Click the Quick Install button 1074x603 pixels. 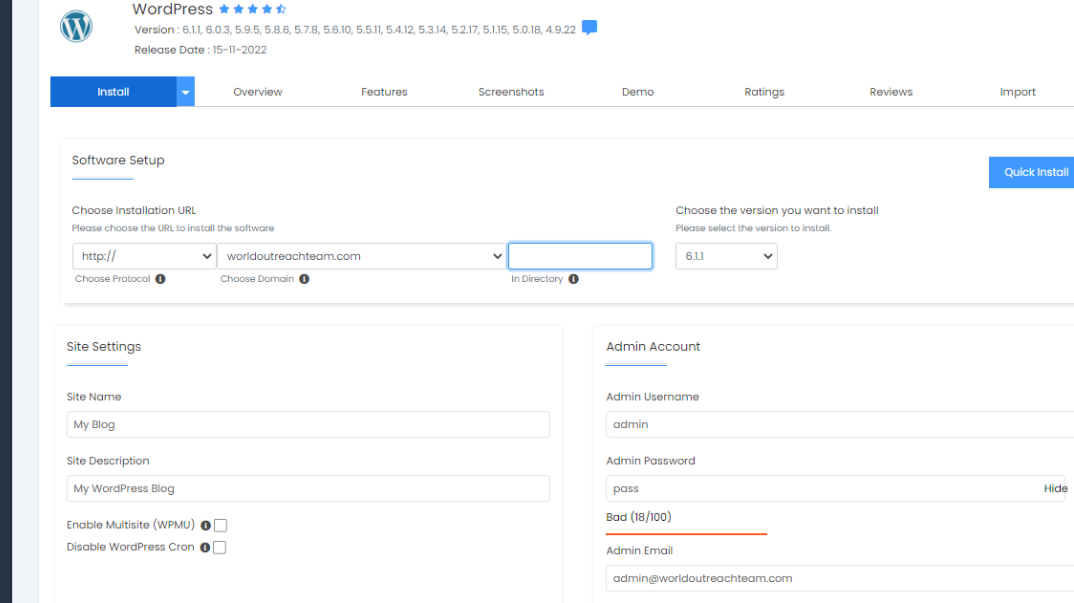(x=1032, y=173)
